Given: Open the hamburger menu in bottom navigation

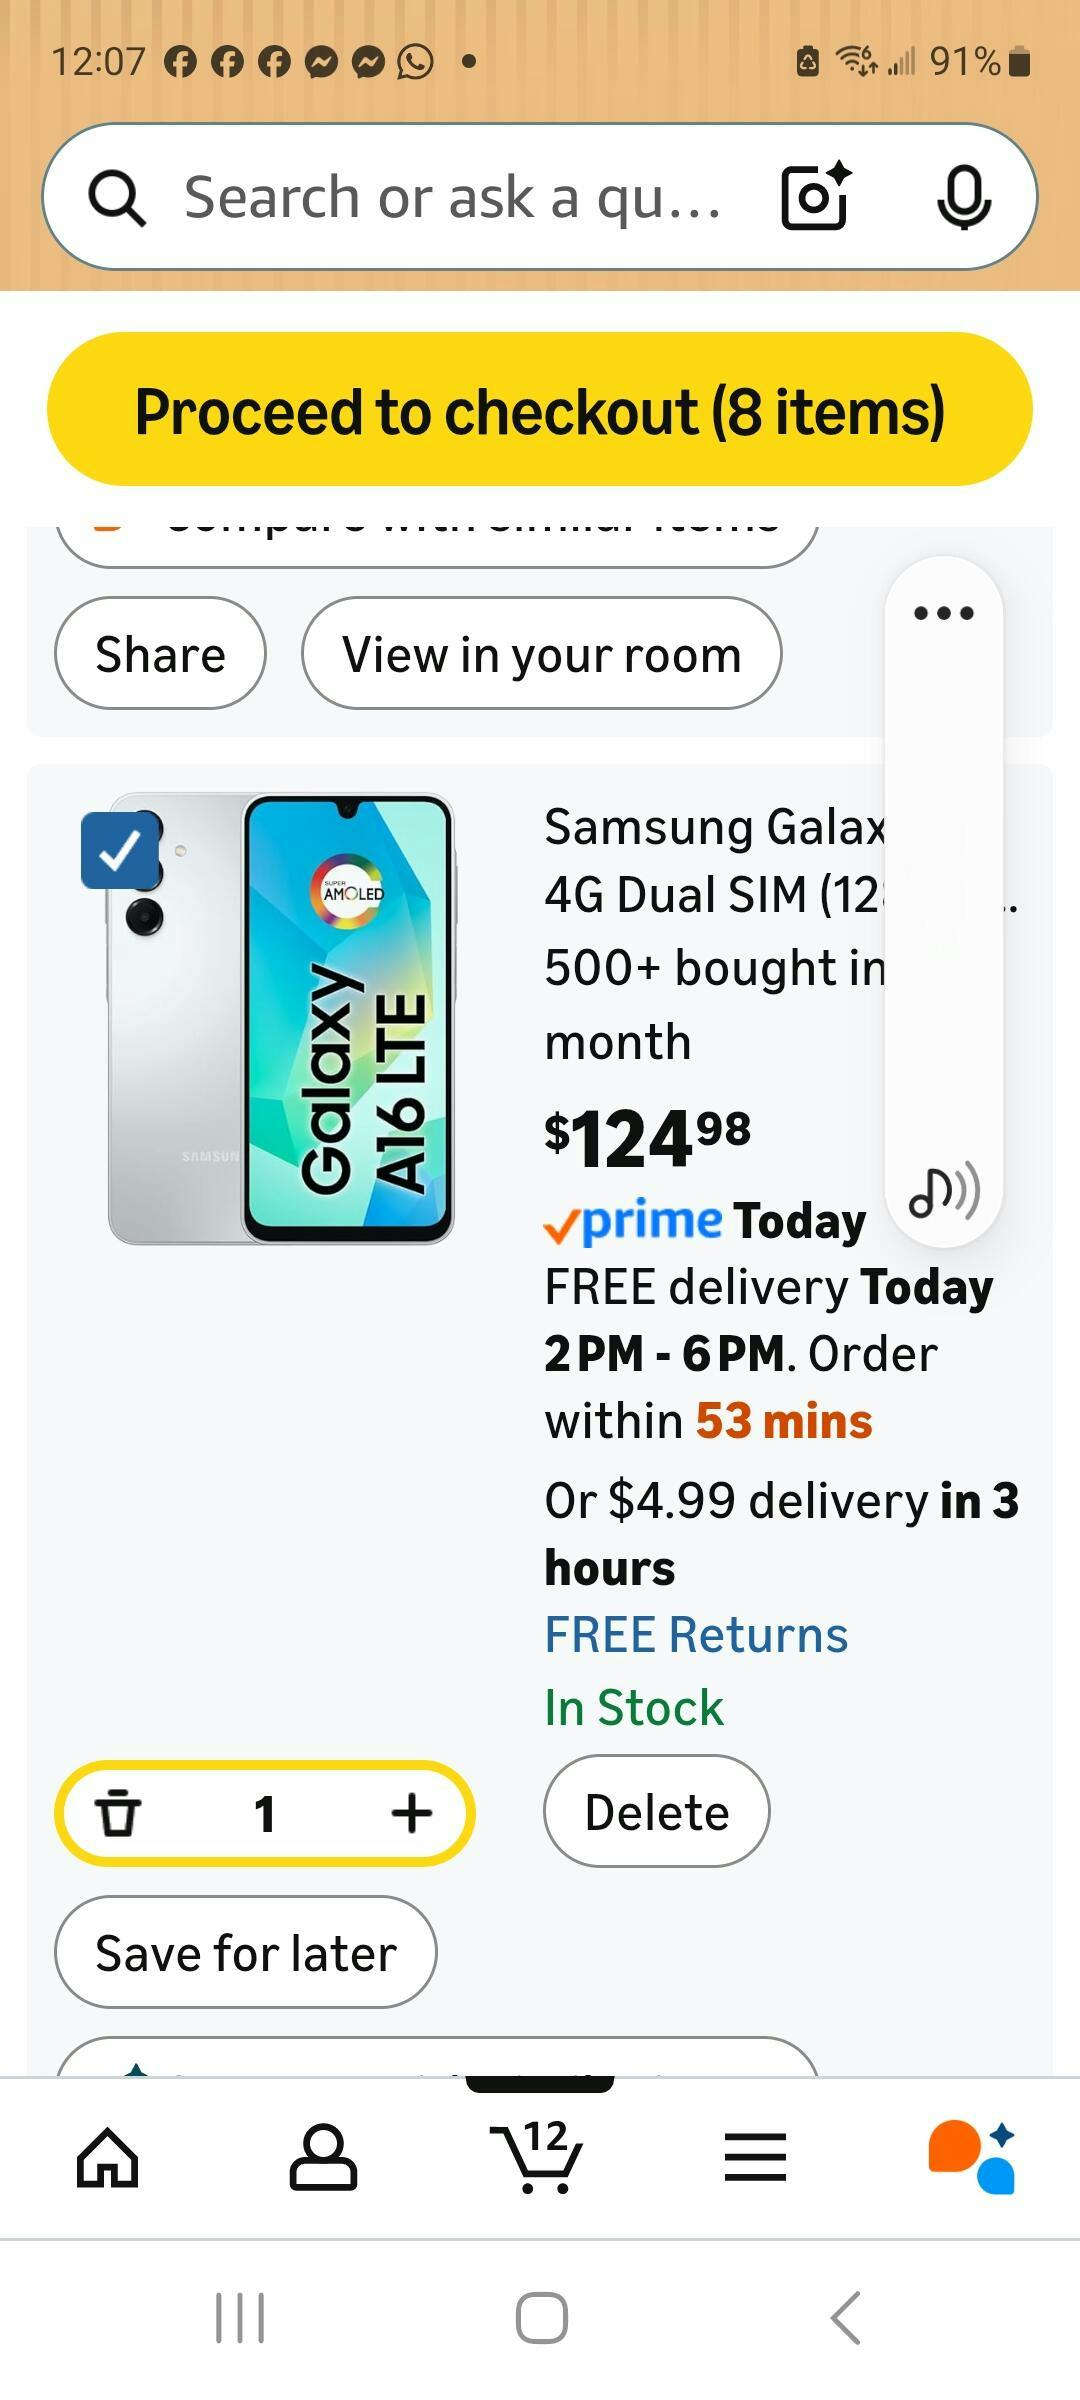Looking at the screenshot, I should (755, 2157).
